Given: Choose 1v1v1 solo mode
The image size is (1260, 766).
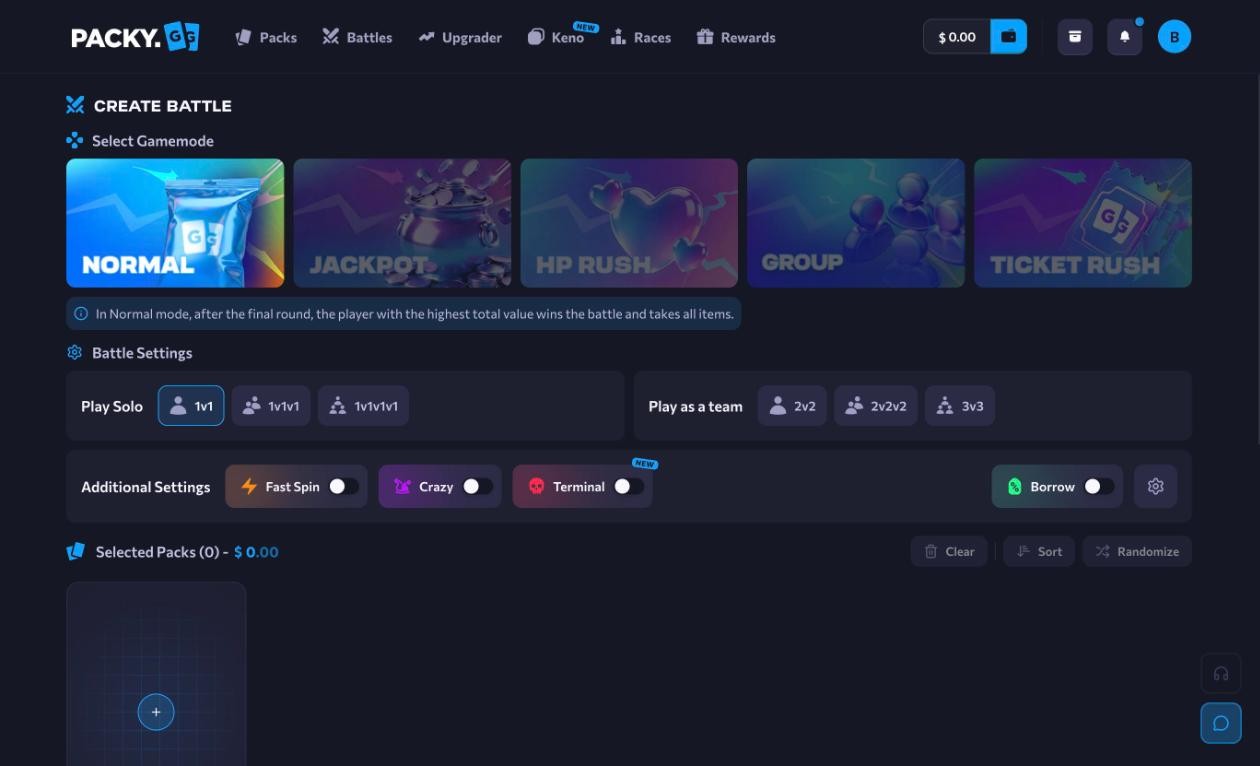Looking at the screenshot, I should (x=271, y=406).
